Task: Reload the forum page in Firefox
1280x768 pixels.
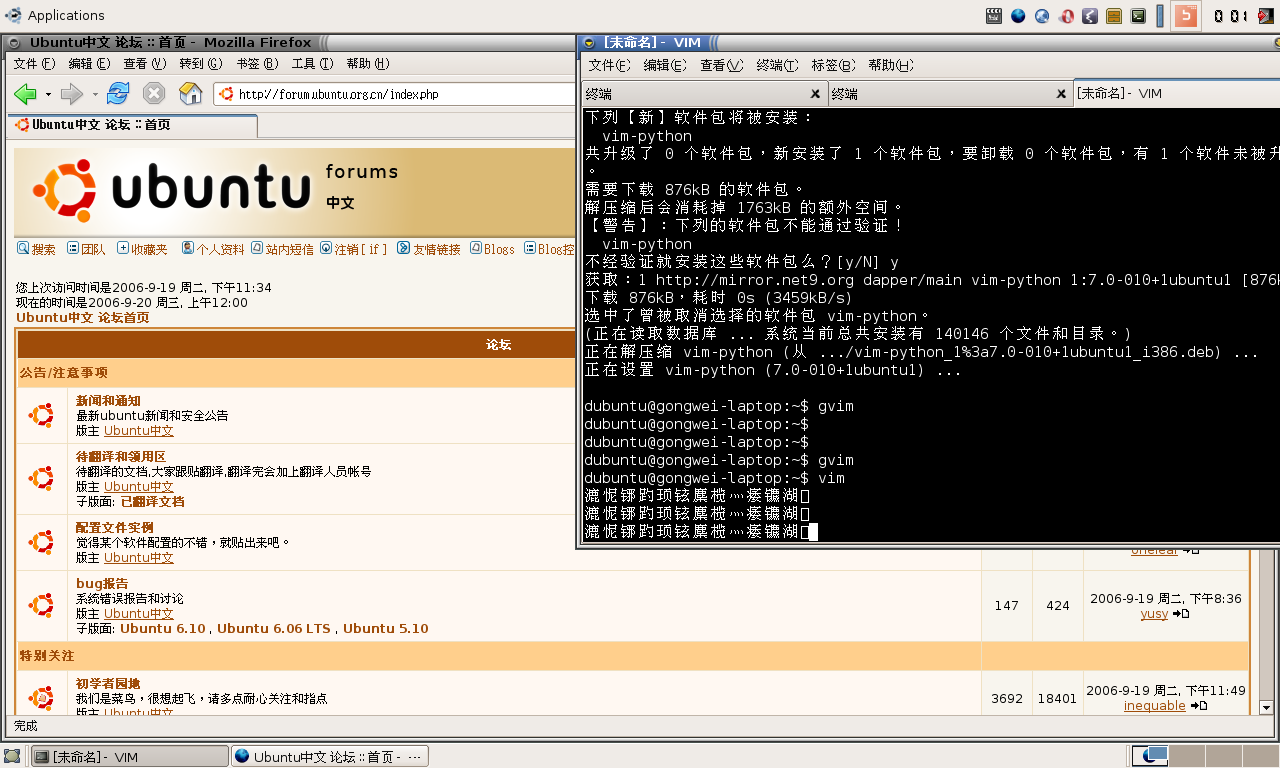Action: point(118,94)
